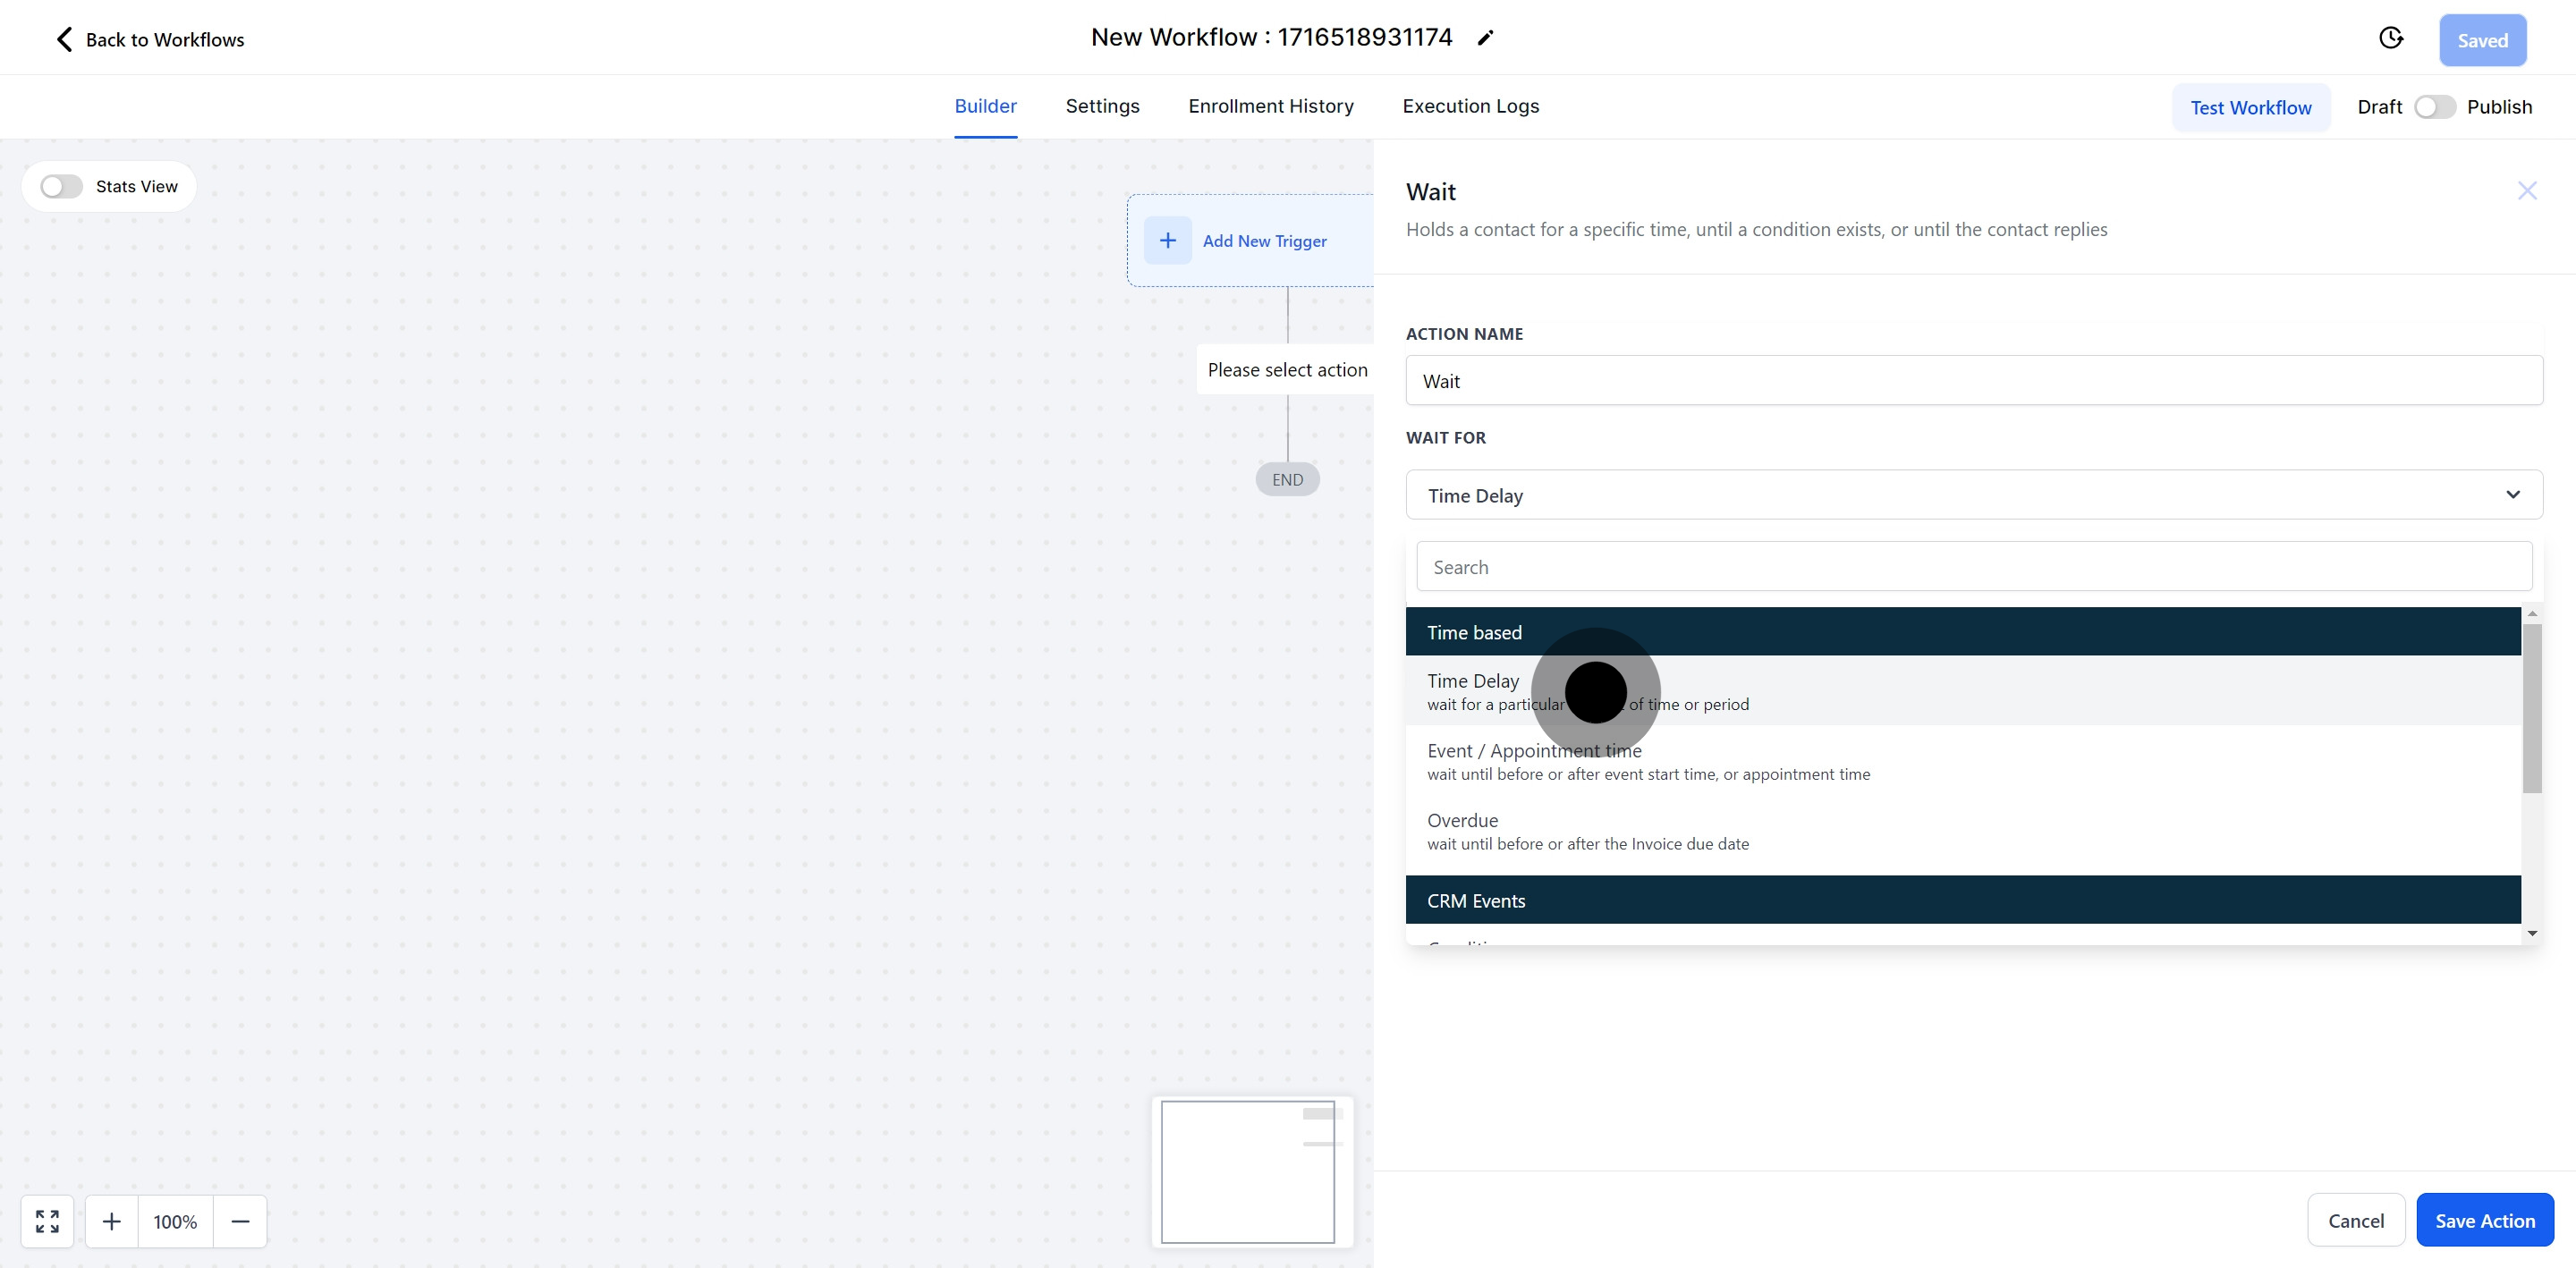2576x1268 pixels.
Task: Click the pencil icon to rename workflow
Action: point(1485,38)
